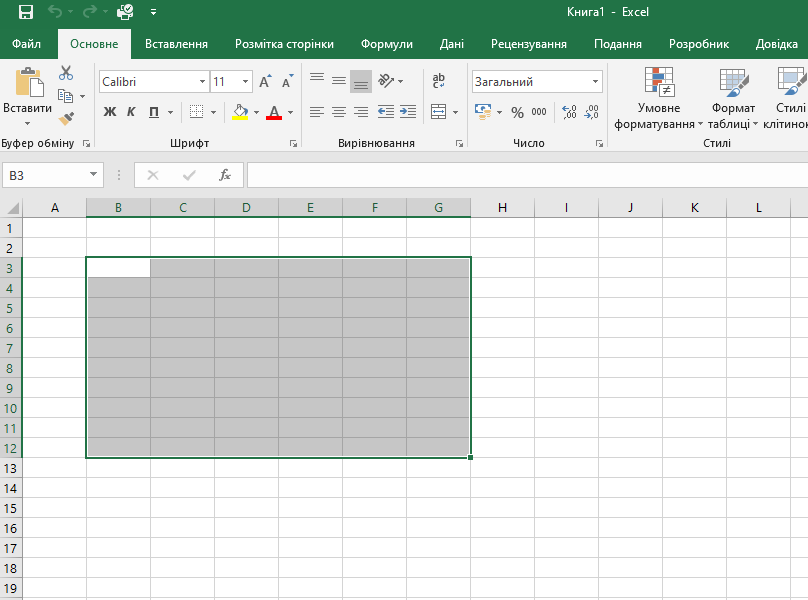Open the font color dropdown arrow
808x600 pixels.
(x=291, y=112)
